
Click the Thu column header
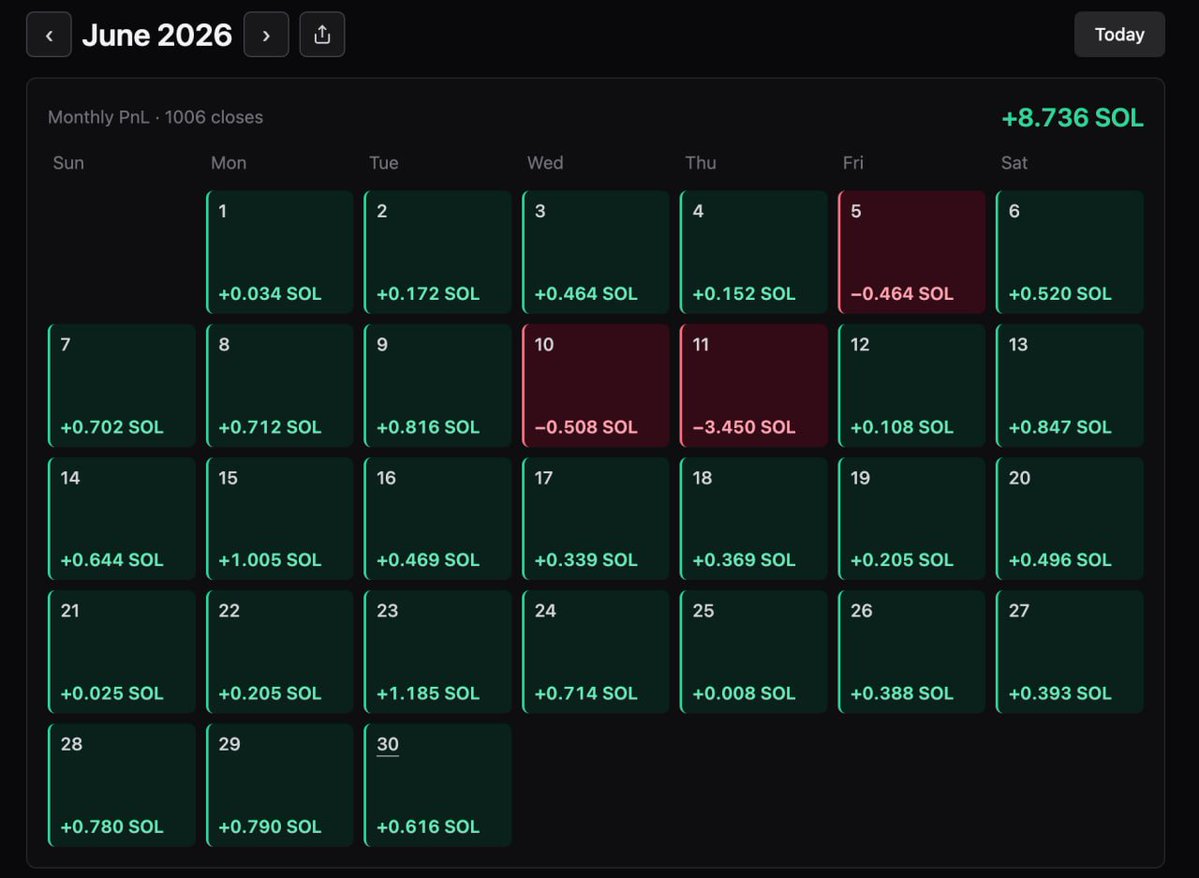pyautogui.click(x=700, y=163)
